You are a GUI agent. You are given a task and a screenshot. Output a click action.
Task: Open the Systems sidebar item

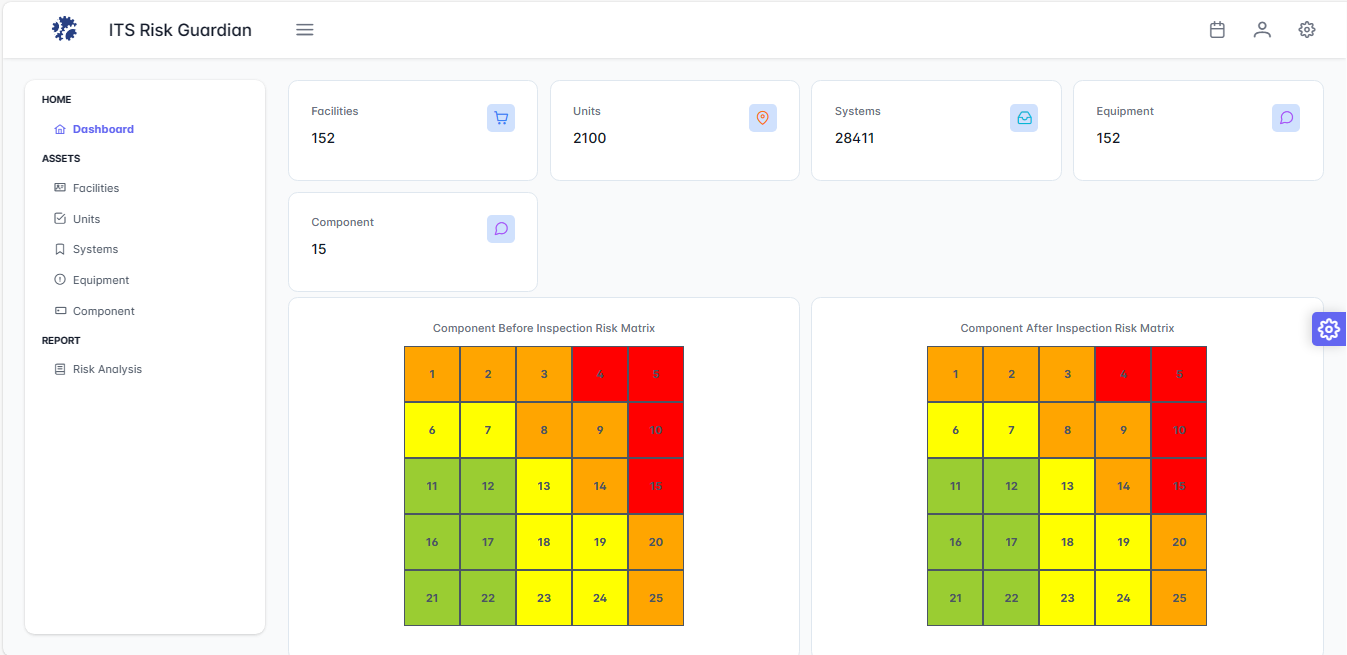[x=95, y=249]
